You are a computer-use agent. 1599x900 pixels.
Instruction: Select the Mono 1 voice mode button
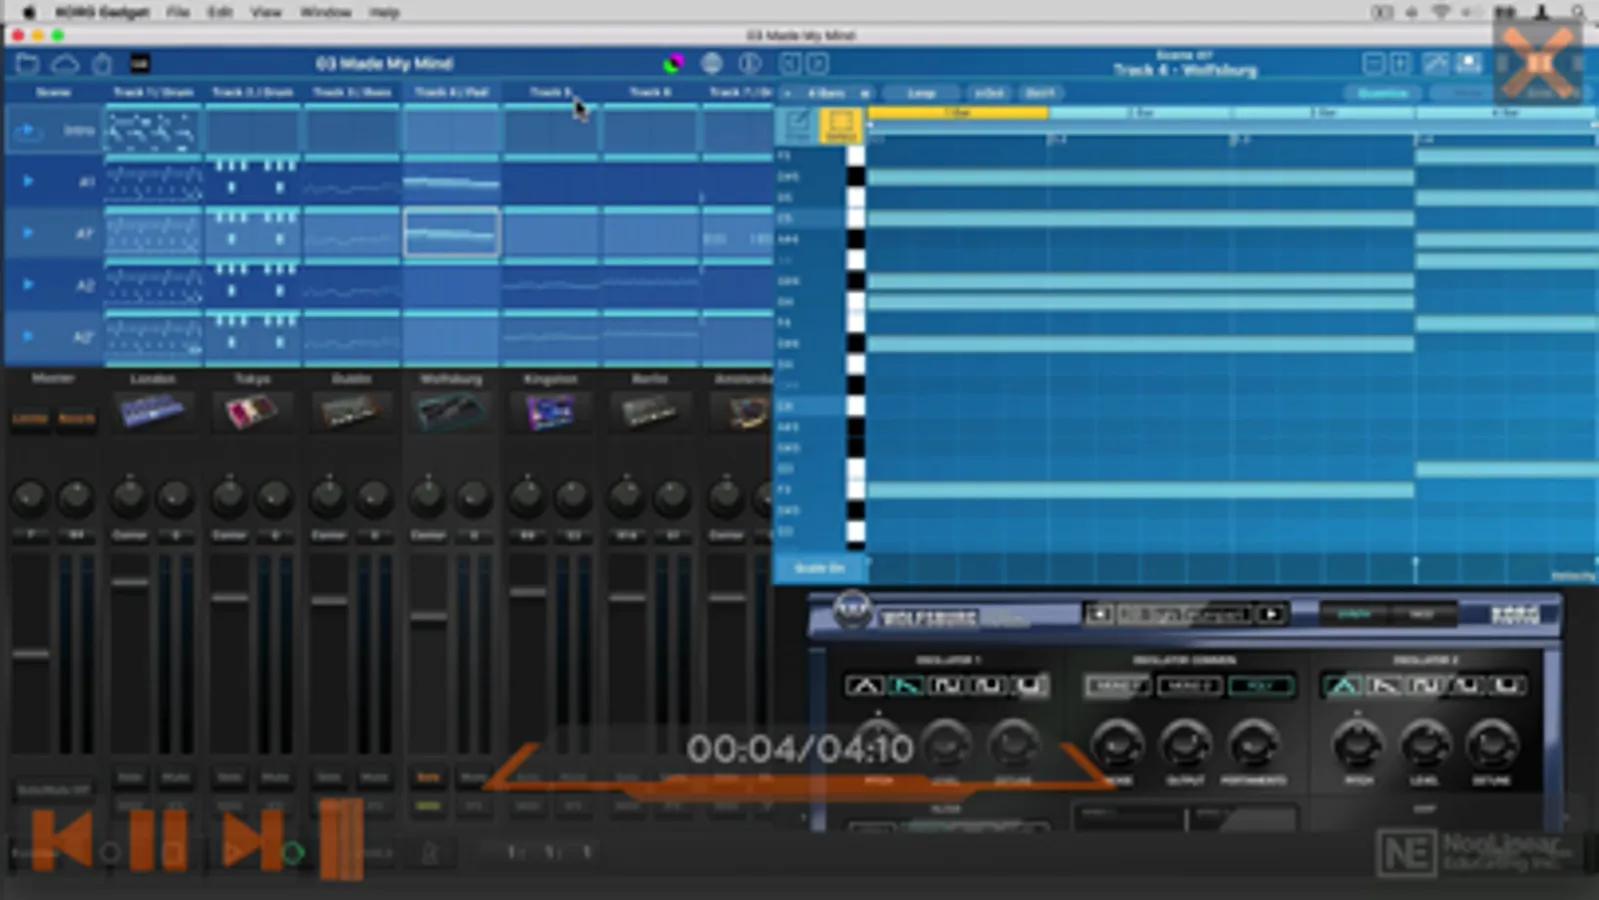(1118, 686)
